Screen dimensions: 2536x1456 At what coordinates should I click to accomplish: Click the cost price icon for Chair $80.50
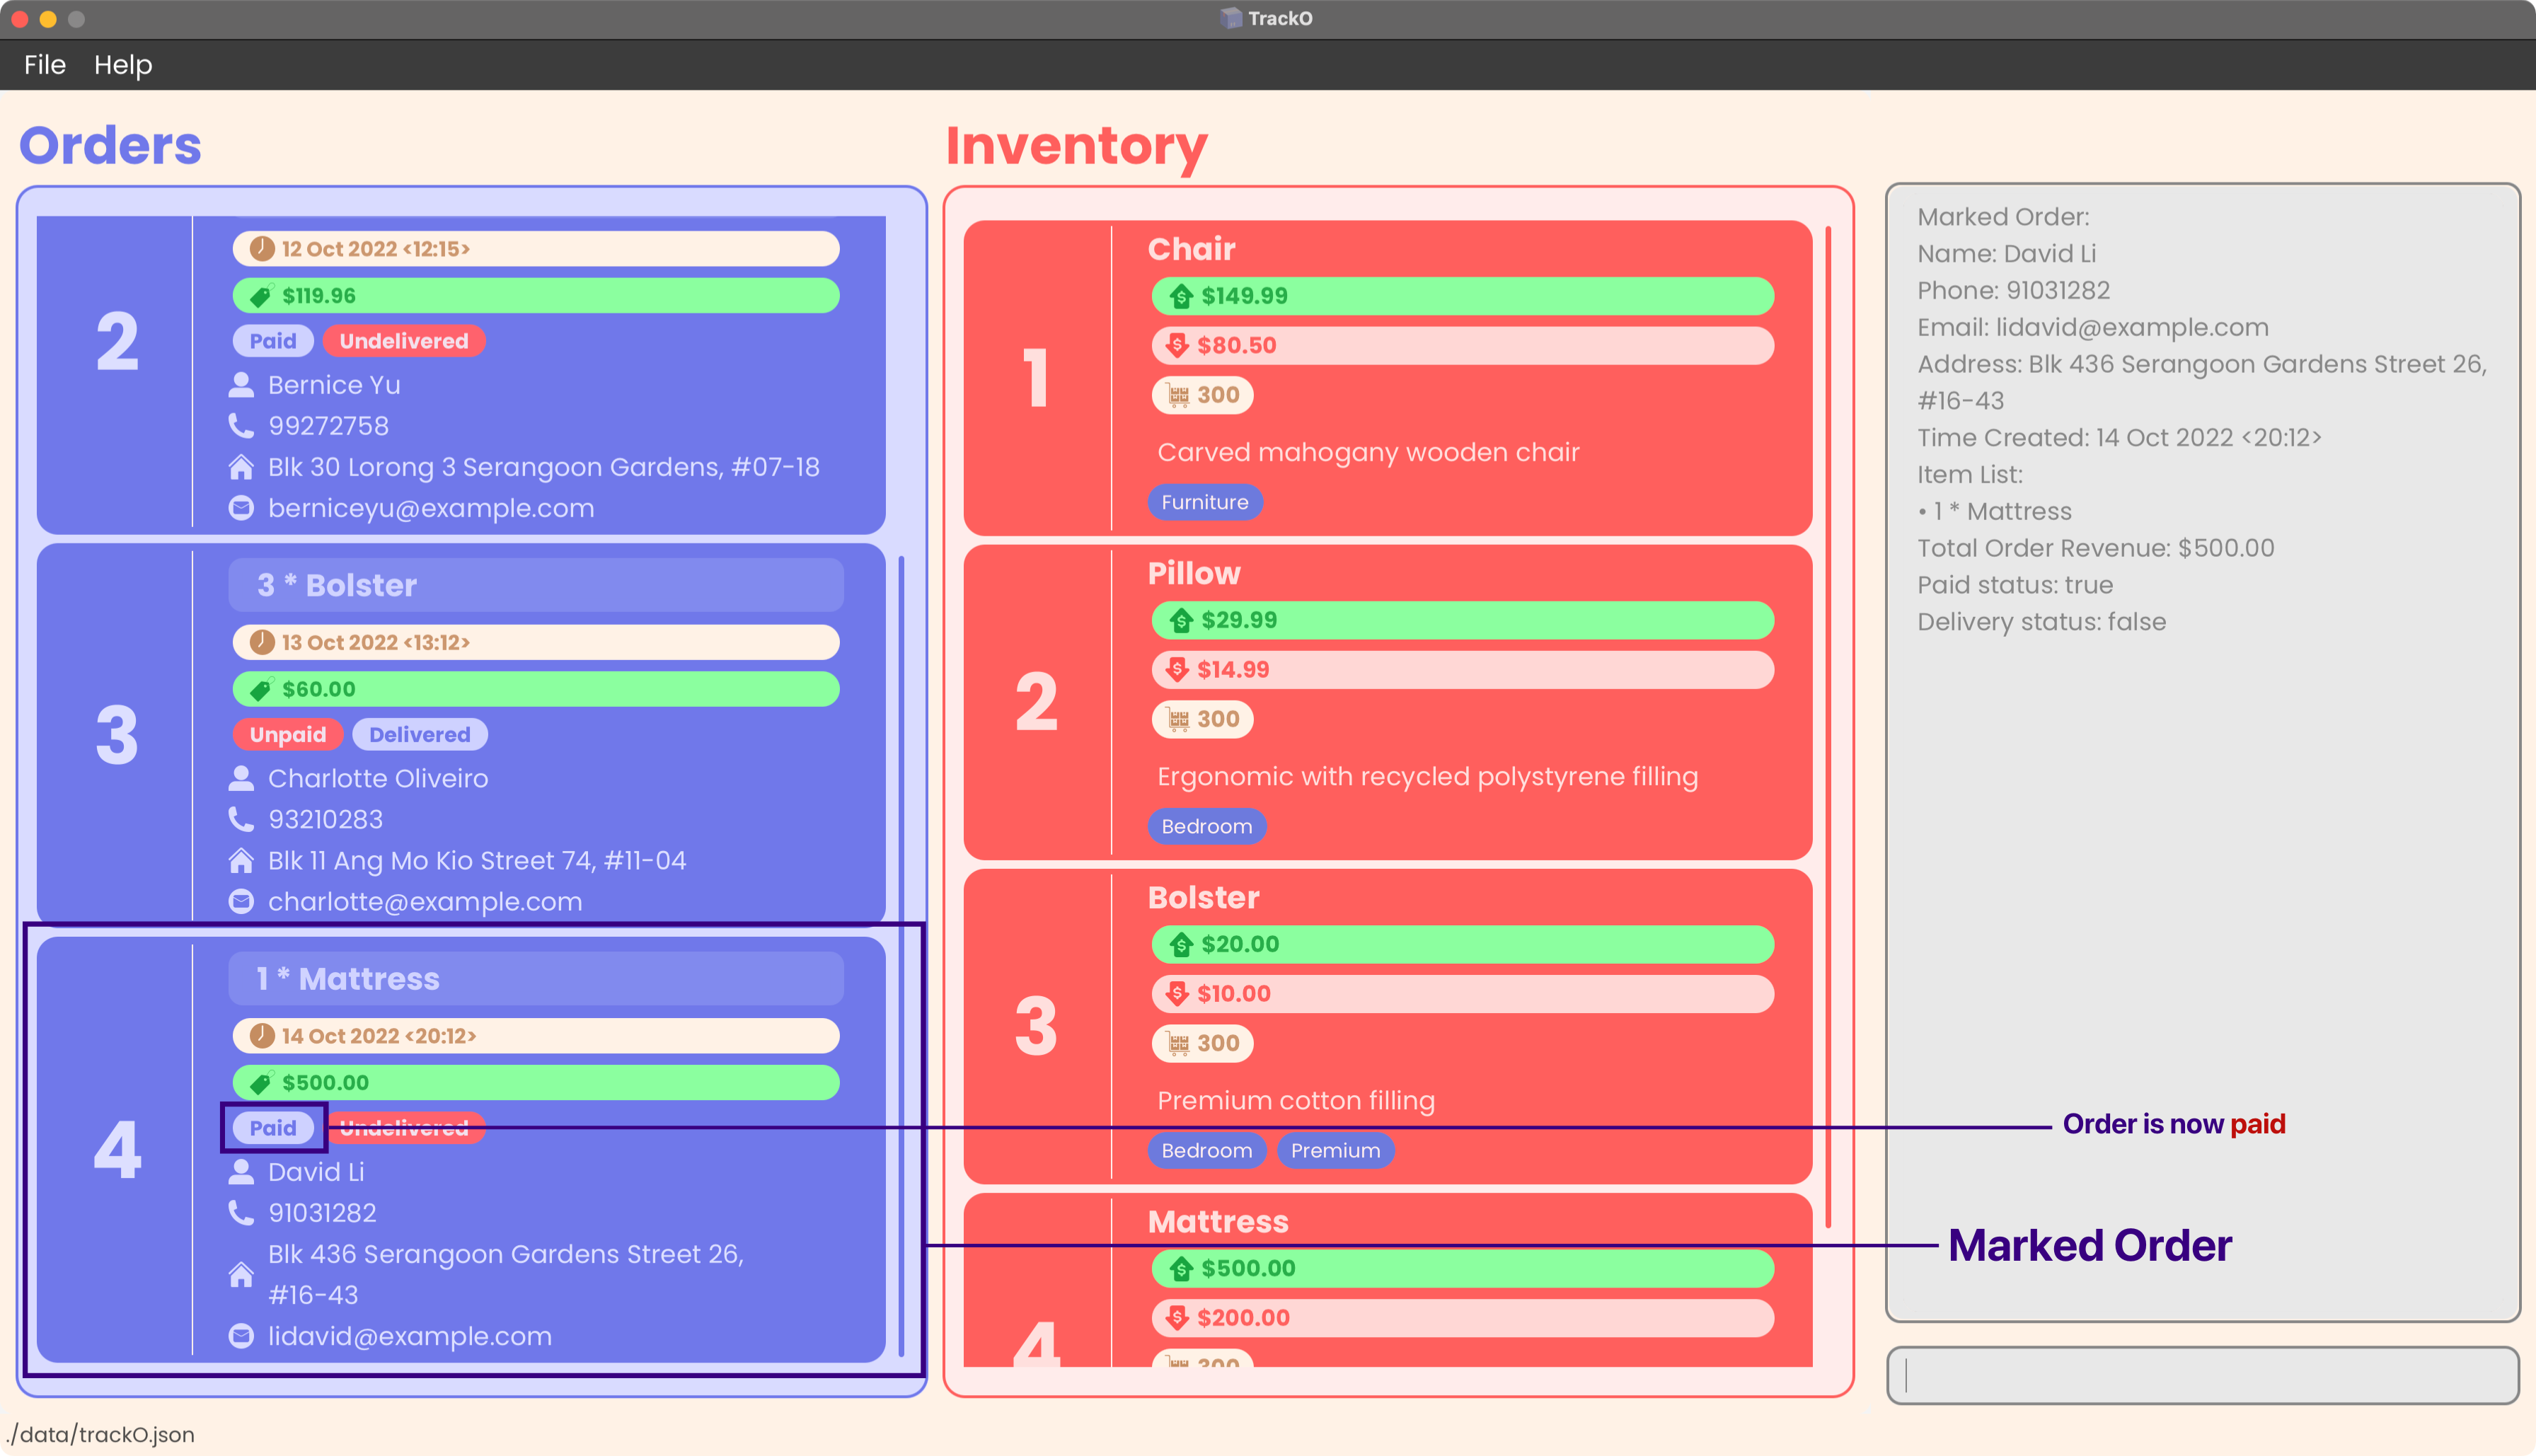[x=1177, y=345]
